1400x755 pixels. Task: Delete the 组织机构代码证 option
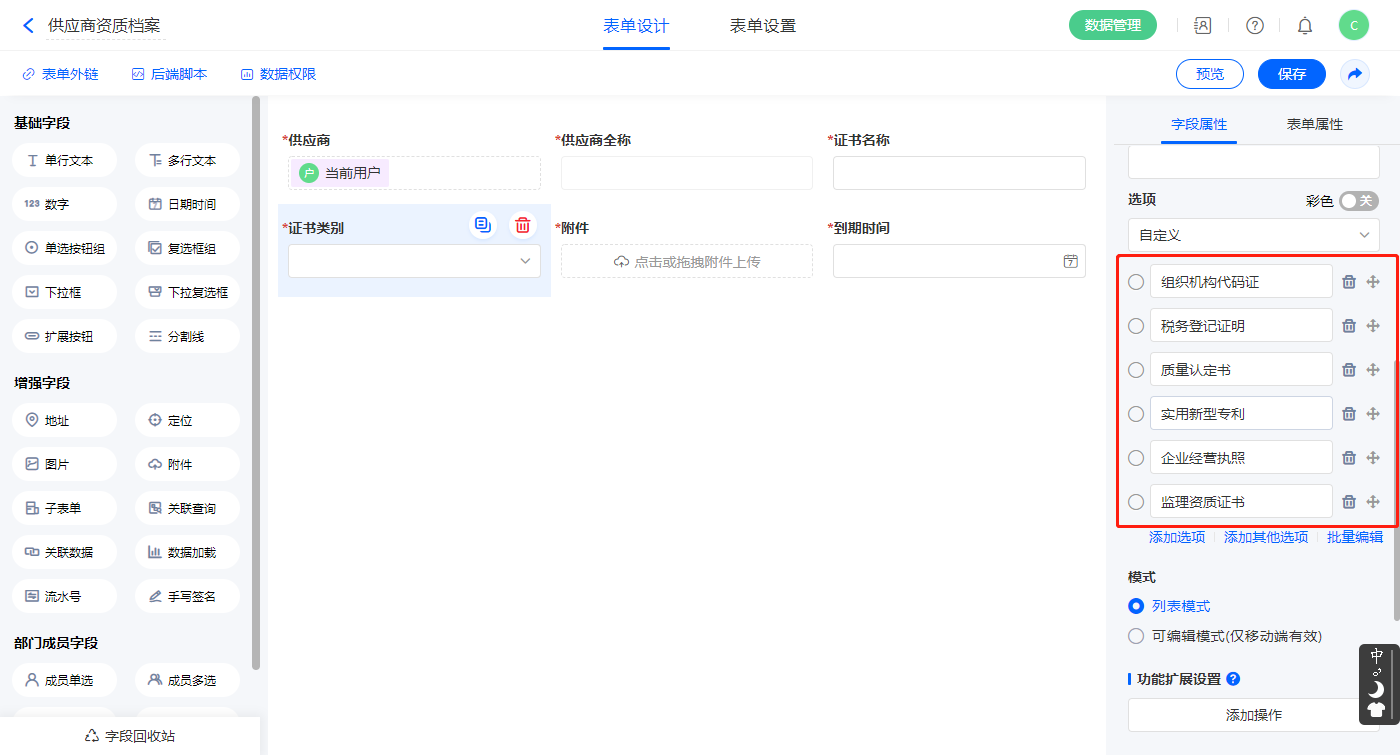click(x=1348, y=282)
